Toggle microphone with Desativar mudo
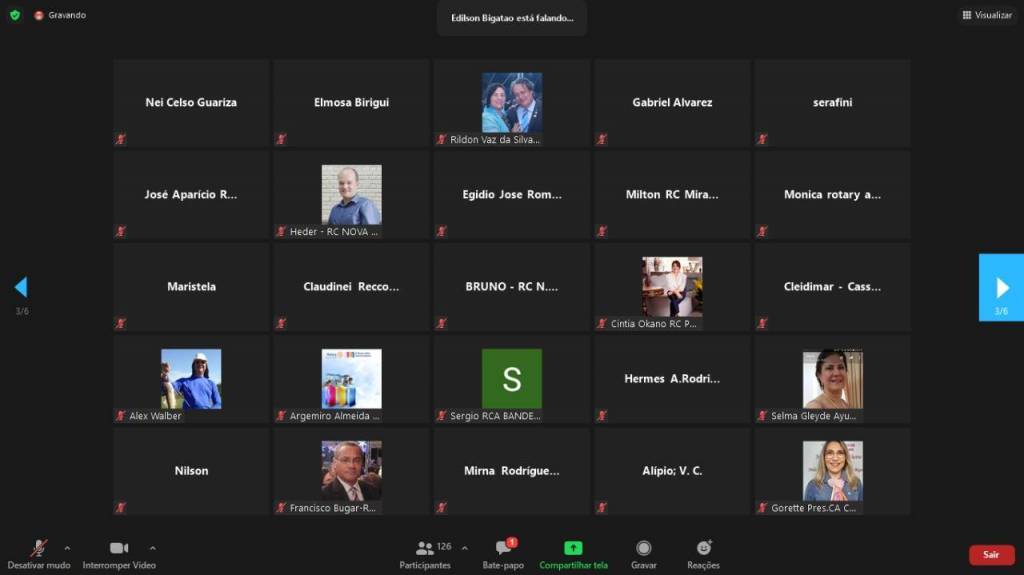 click(x=38, y=553)
